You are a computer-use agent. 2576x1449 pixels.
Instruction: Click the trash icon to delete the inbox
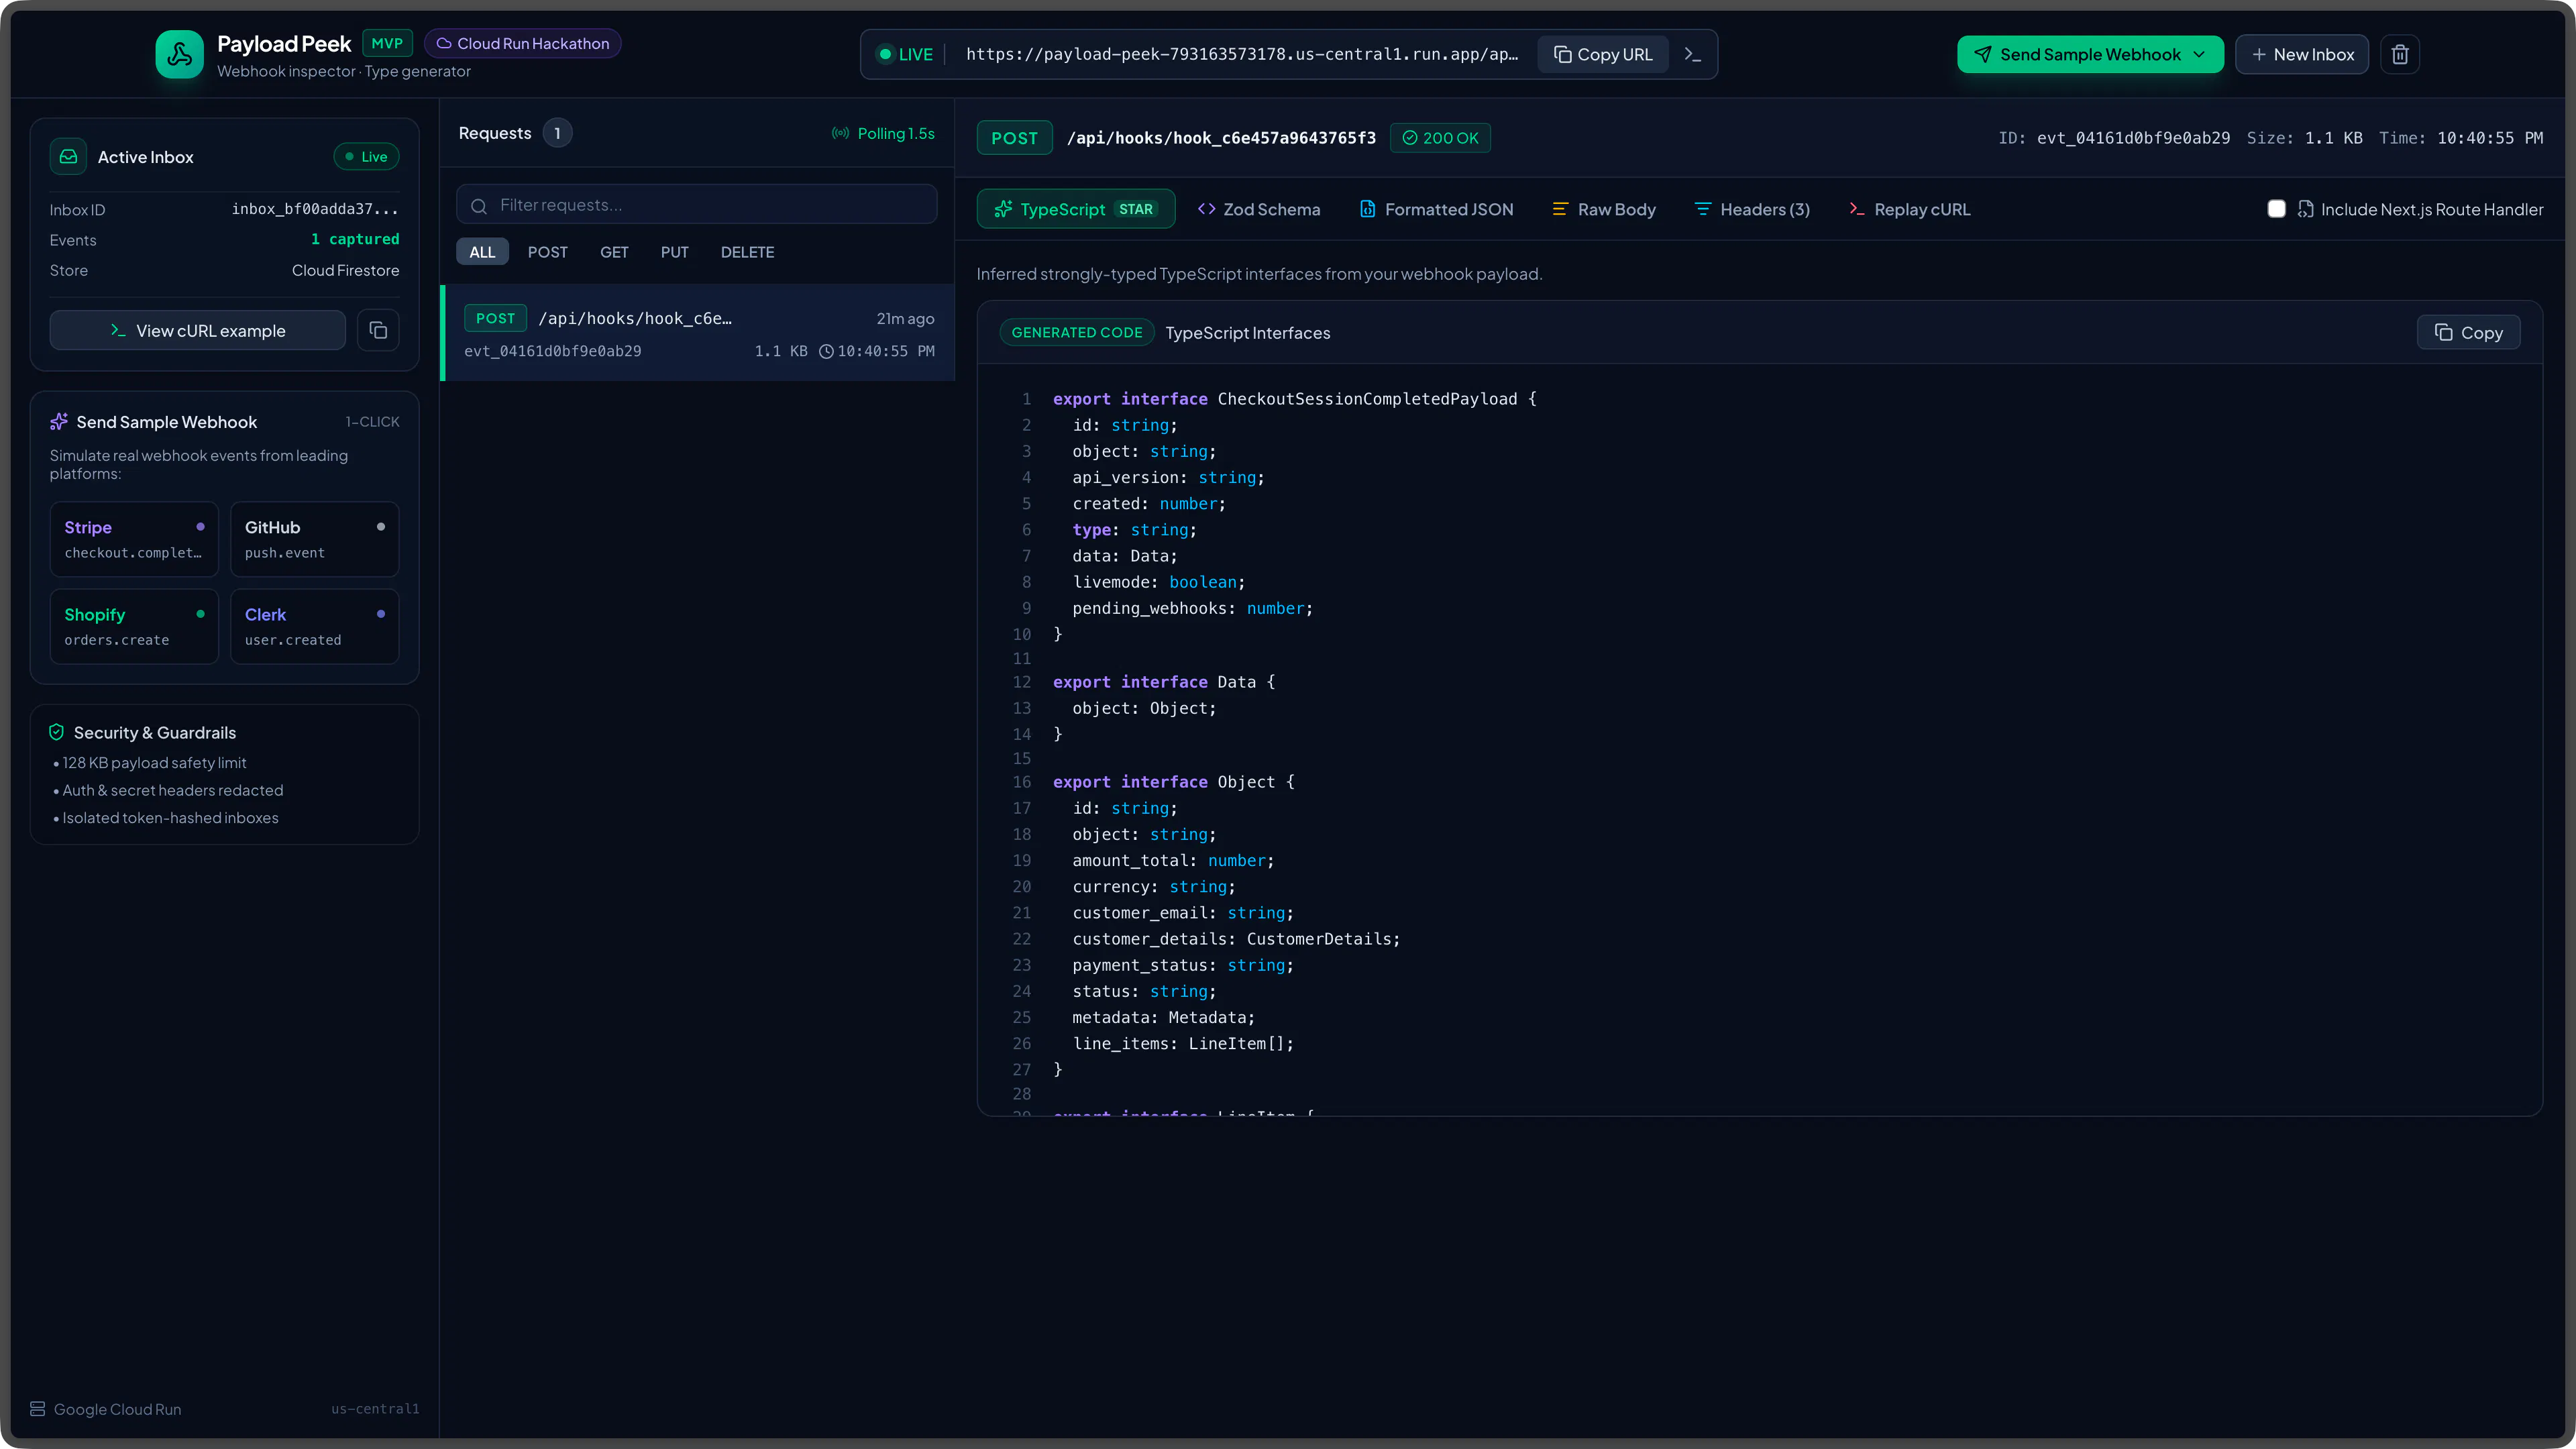[2400, 54]
